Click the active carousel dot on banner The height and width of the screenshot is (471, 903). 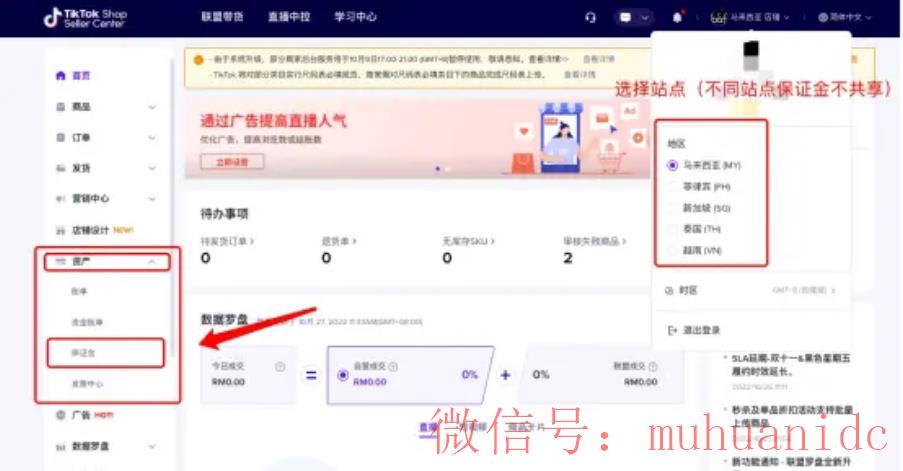438,169
